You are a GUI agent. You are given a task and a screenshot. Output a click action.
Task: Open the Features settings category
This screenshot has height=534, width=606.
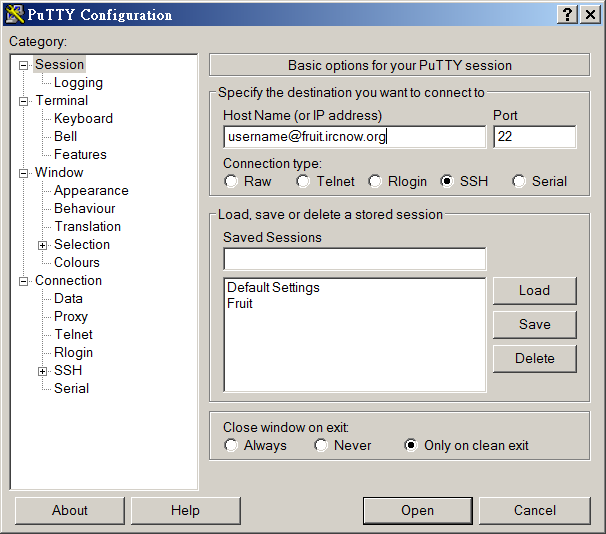click(80, 155)
